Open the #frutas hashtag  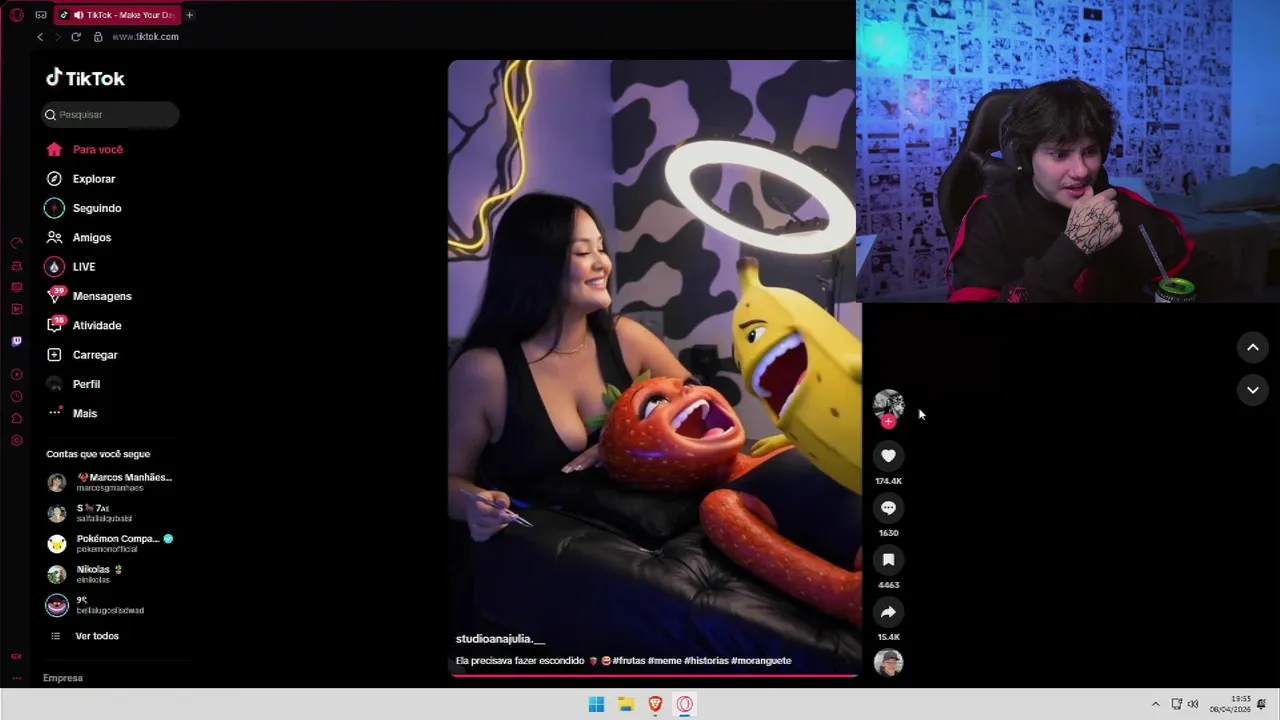628,661
